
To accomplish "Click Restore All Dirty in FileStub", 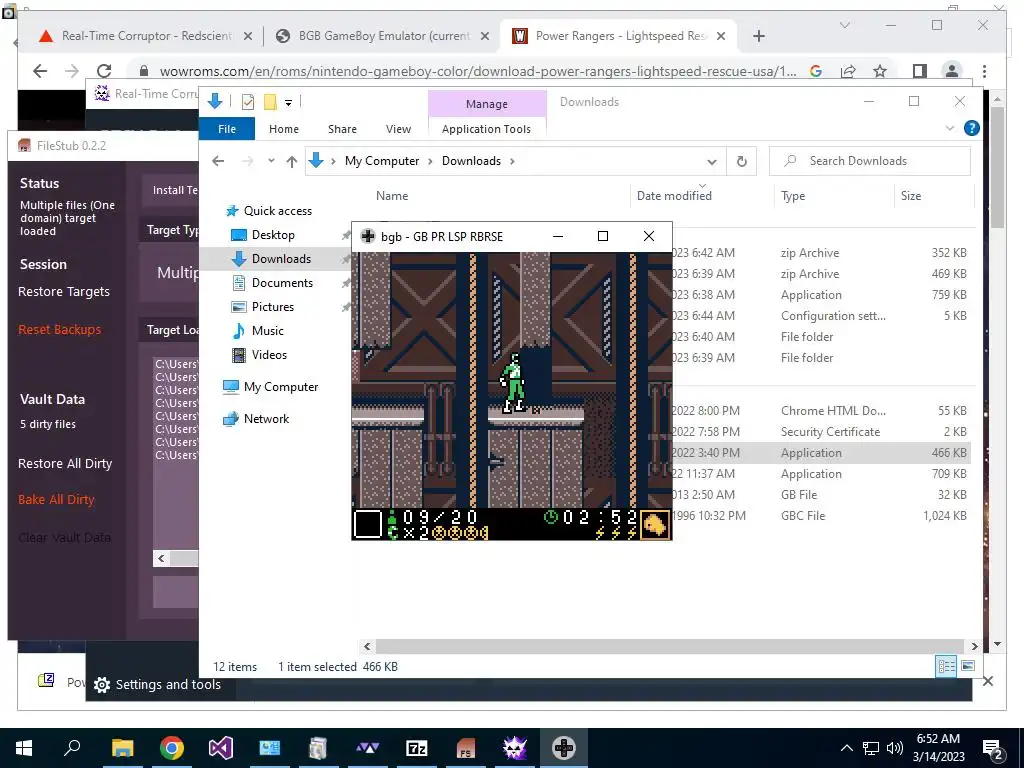I will 65,464.
